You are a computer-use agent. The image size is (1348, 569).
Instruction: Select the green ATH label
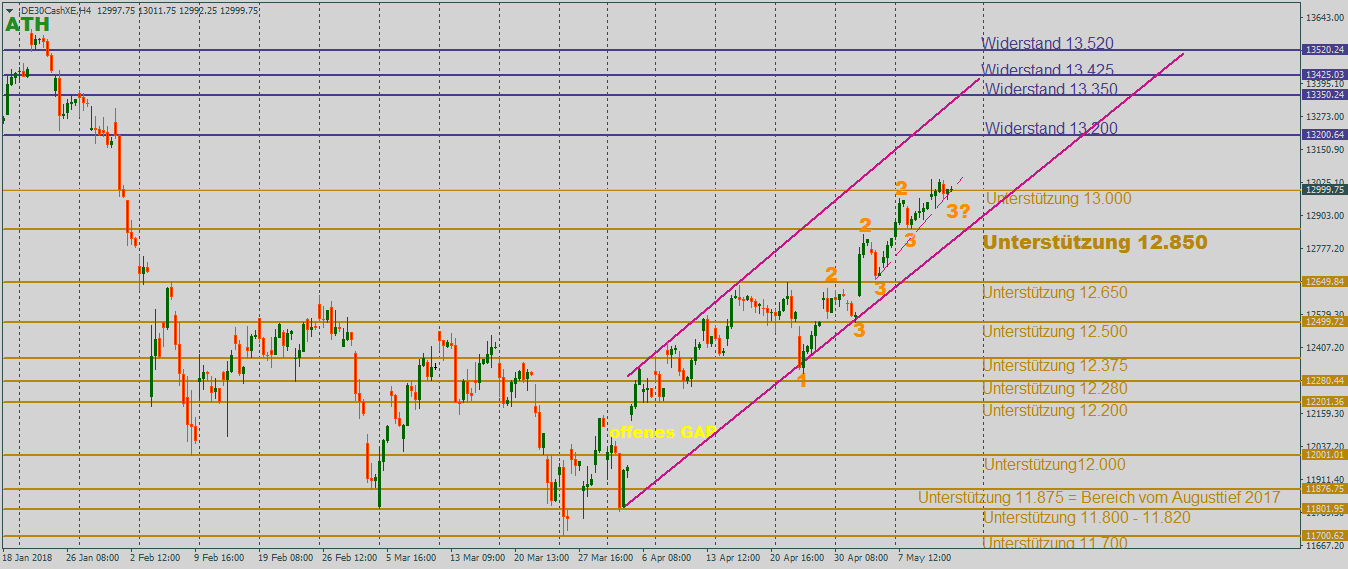[27, 24]
